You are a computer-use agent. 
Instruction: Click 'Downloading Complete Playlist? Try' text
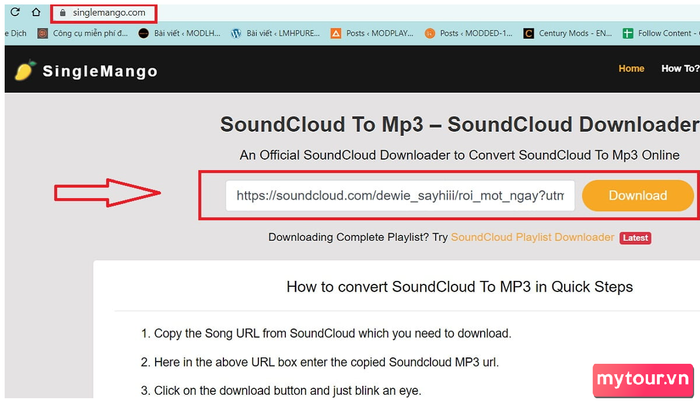pyautogui.click(x=358, y=237)
